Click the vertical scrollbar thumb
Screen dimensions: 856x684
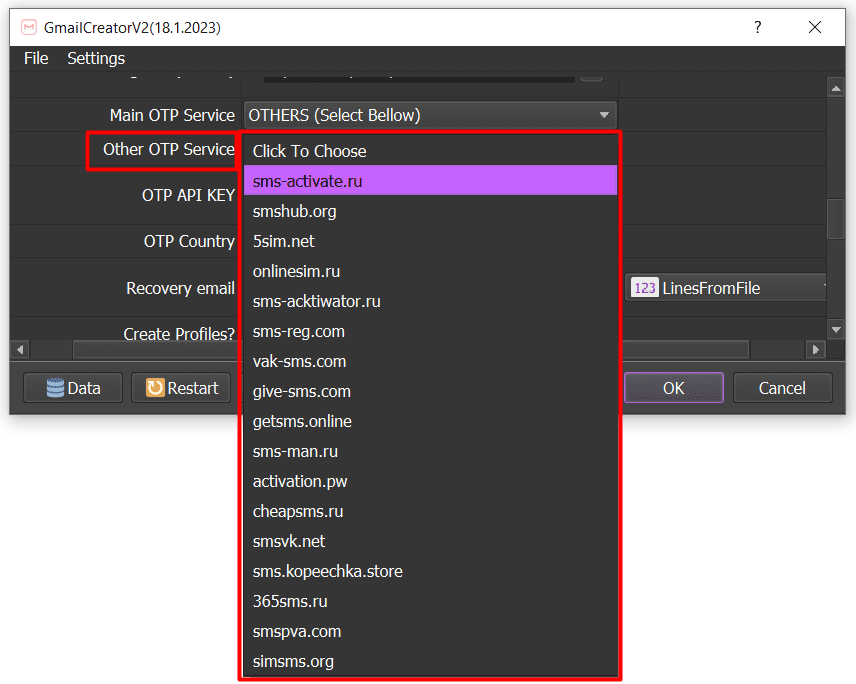click(836, 219)
